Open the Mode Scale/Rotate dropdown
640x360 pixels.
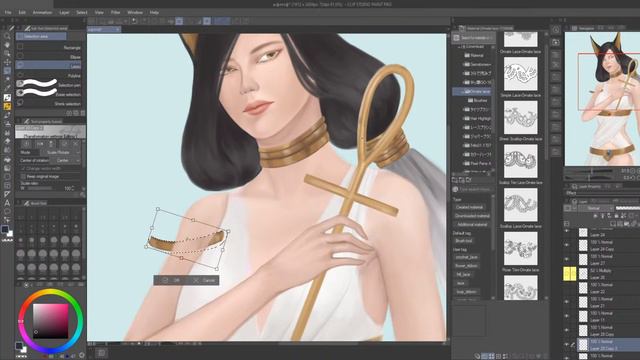(x=60, y=152)
